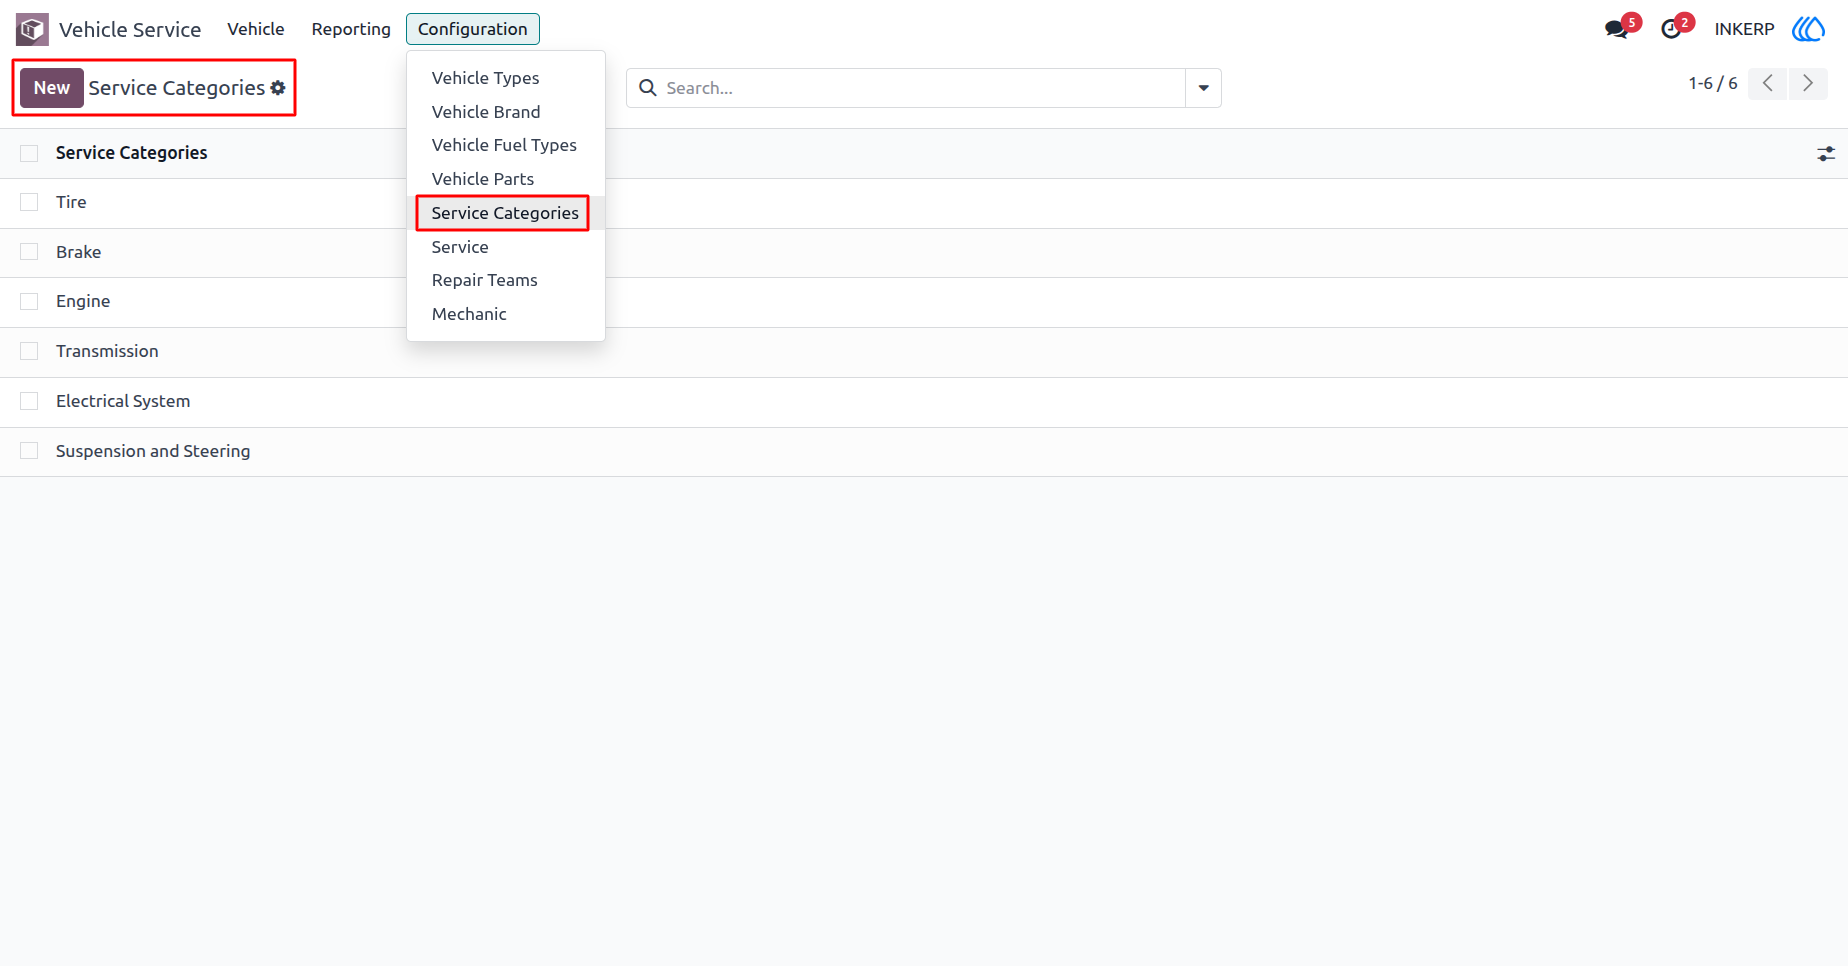Open the Vehicle menu

[x=256, y=29]
